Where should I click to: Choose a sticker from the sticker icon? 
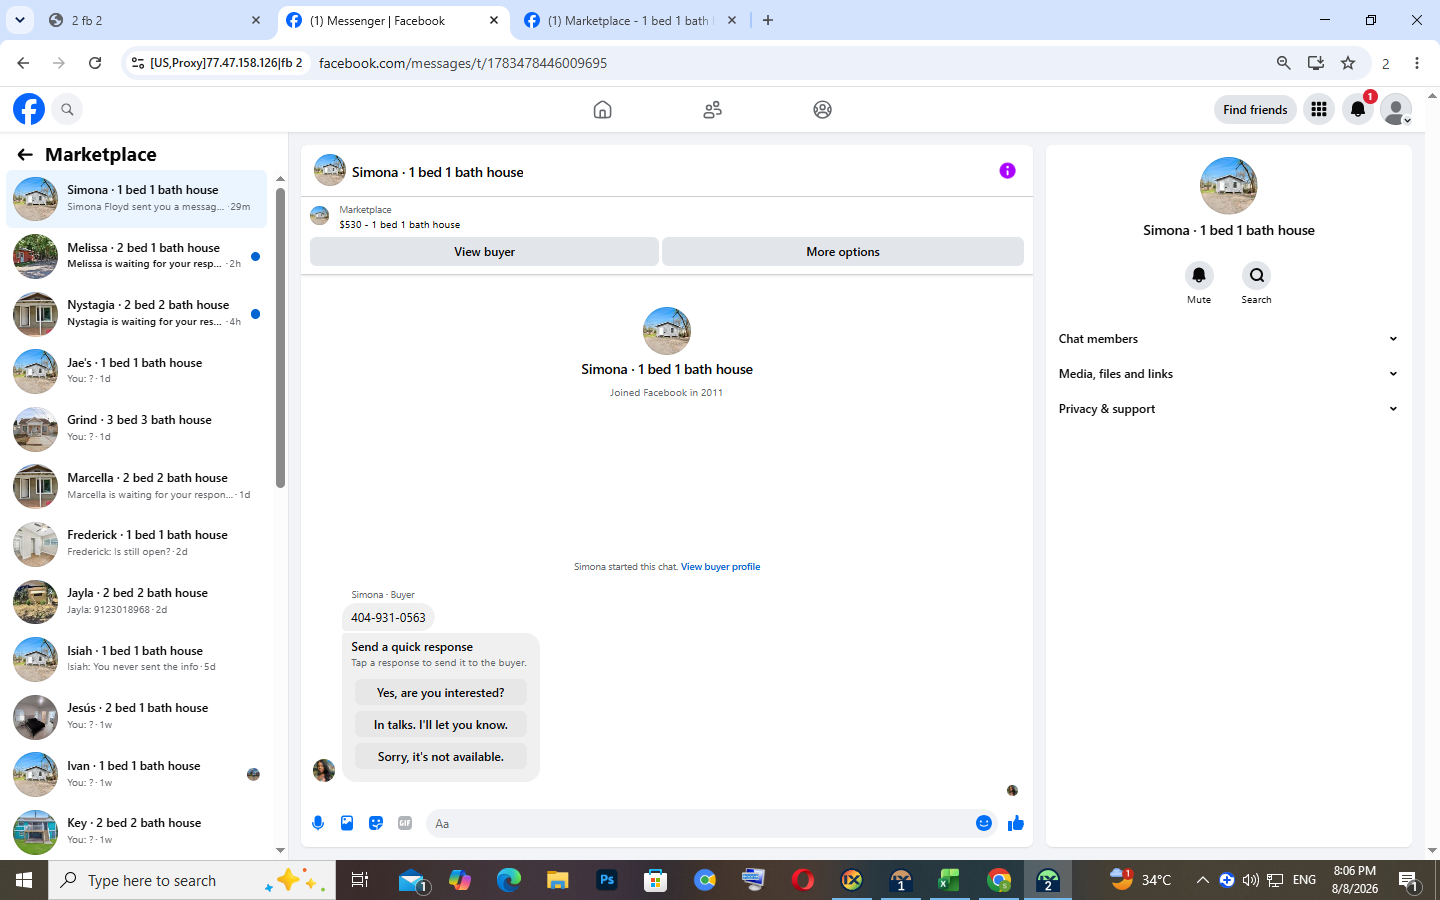[376, 823]
